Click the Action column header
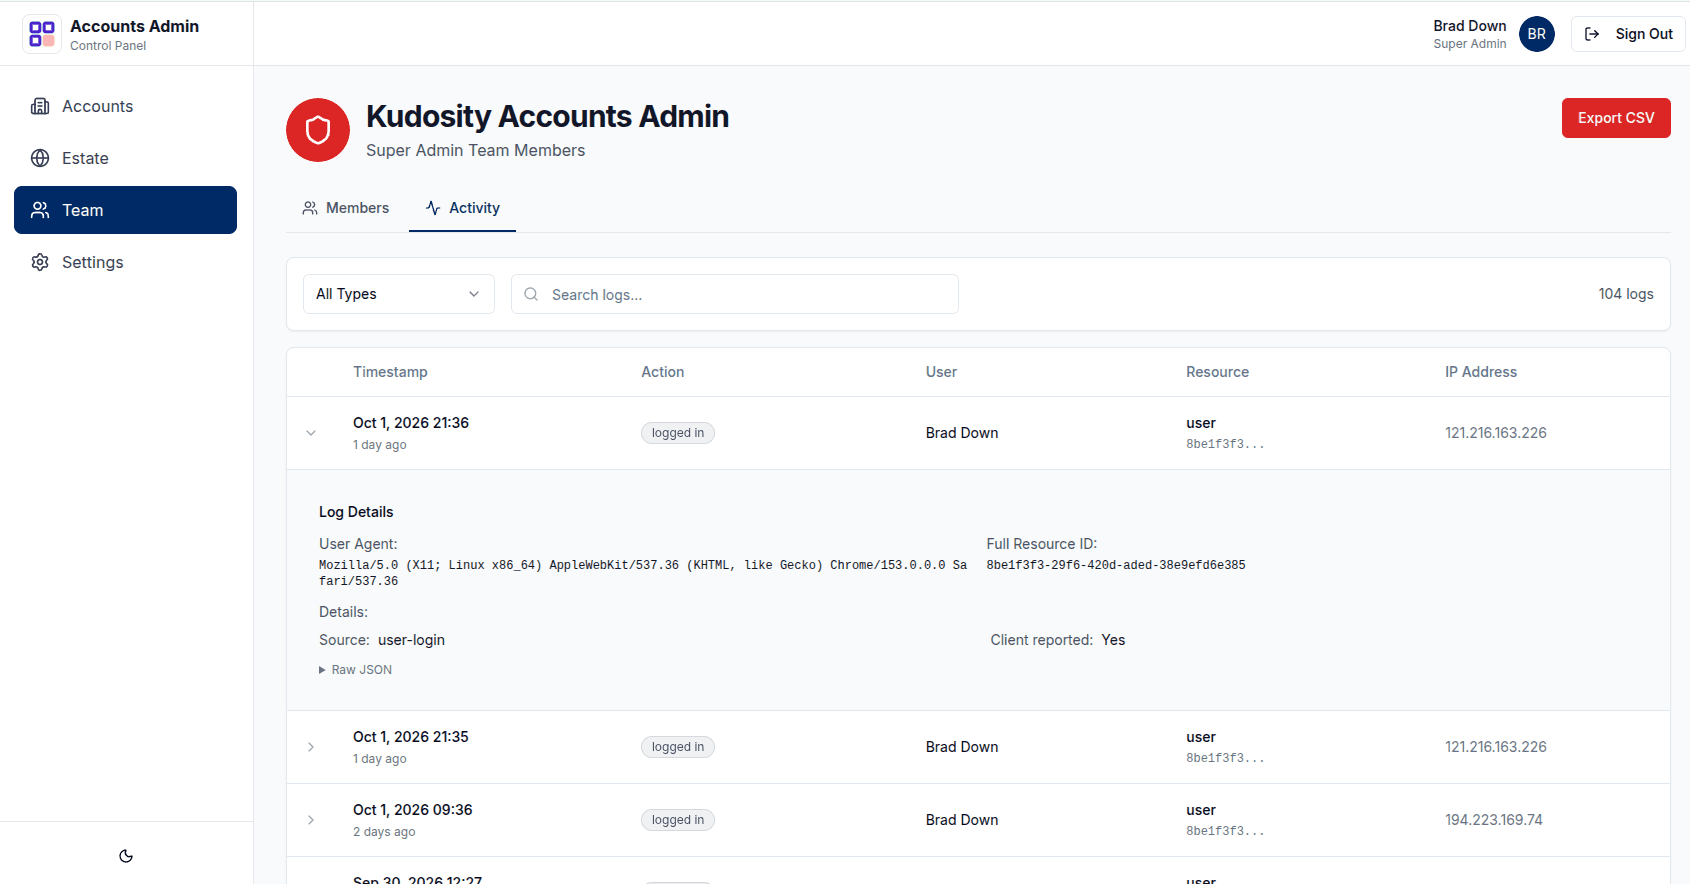1690x884 pixels. click(663, 372)
